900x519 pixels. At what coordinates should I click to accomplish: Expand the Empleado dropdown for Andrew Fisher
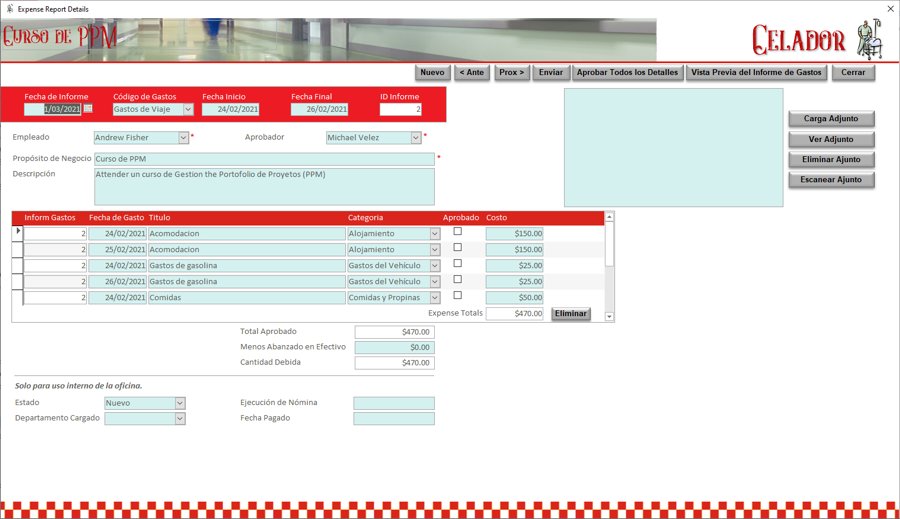183,138
